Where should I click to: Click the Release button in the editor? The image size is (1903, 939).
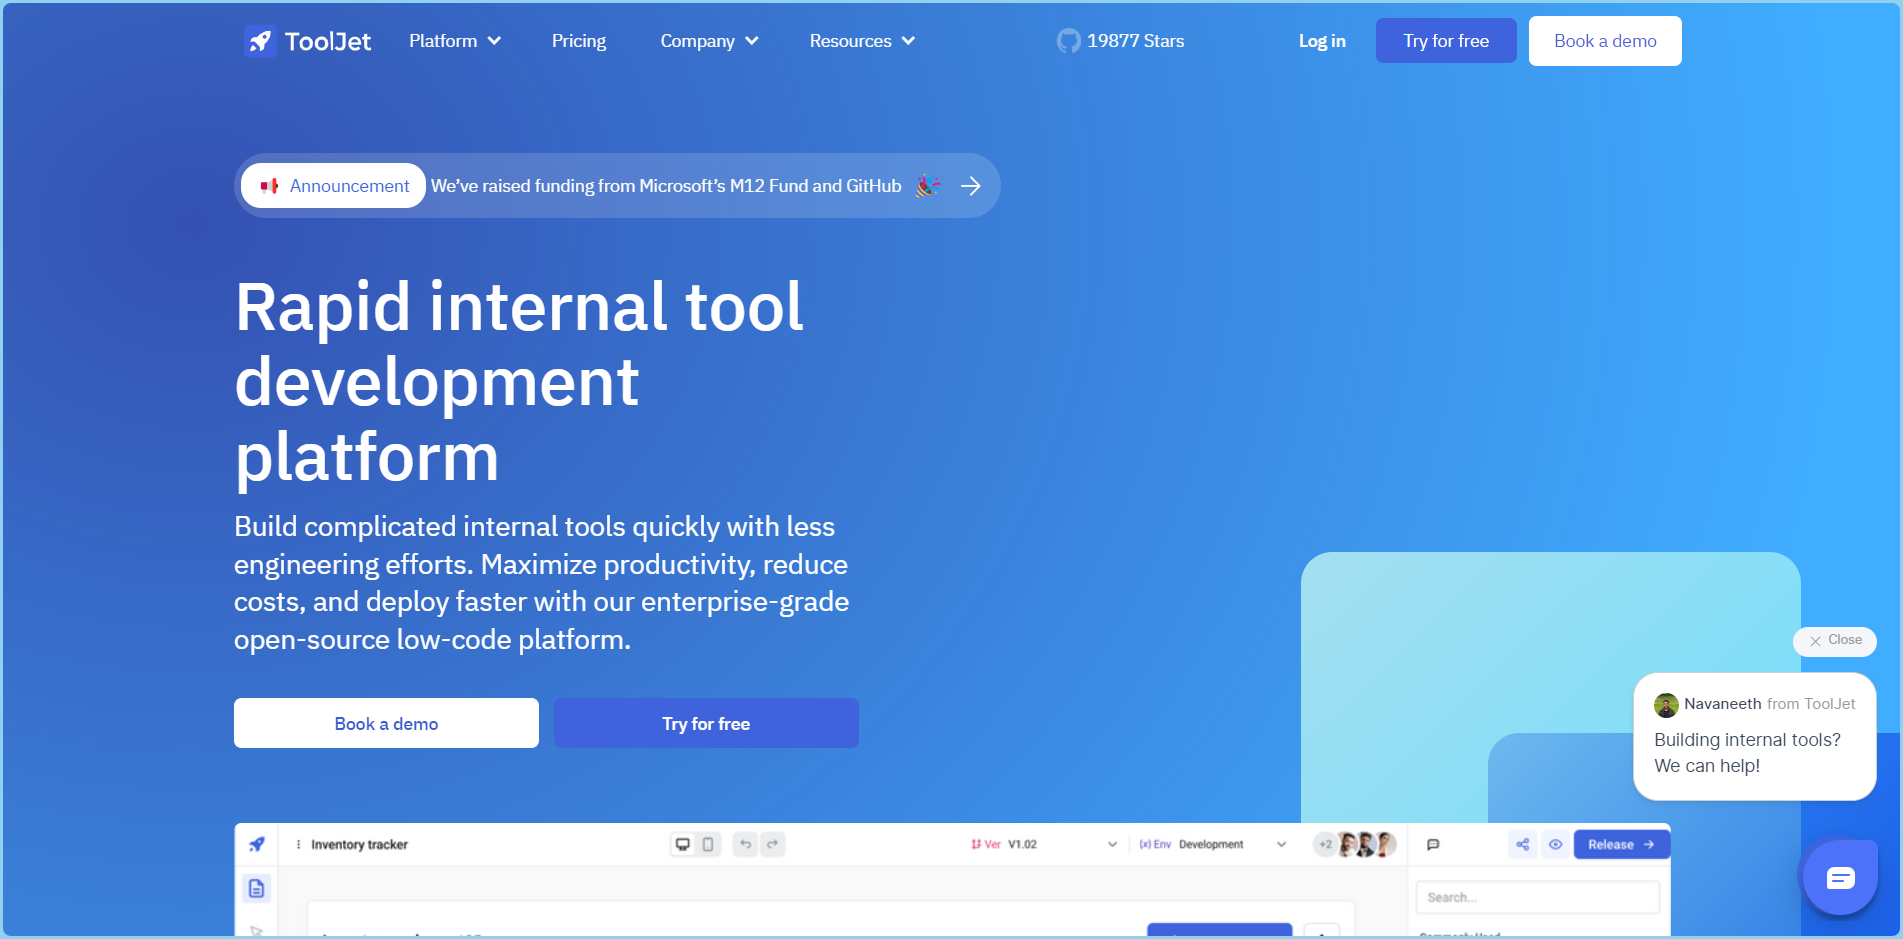click(1620, 844)
